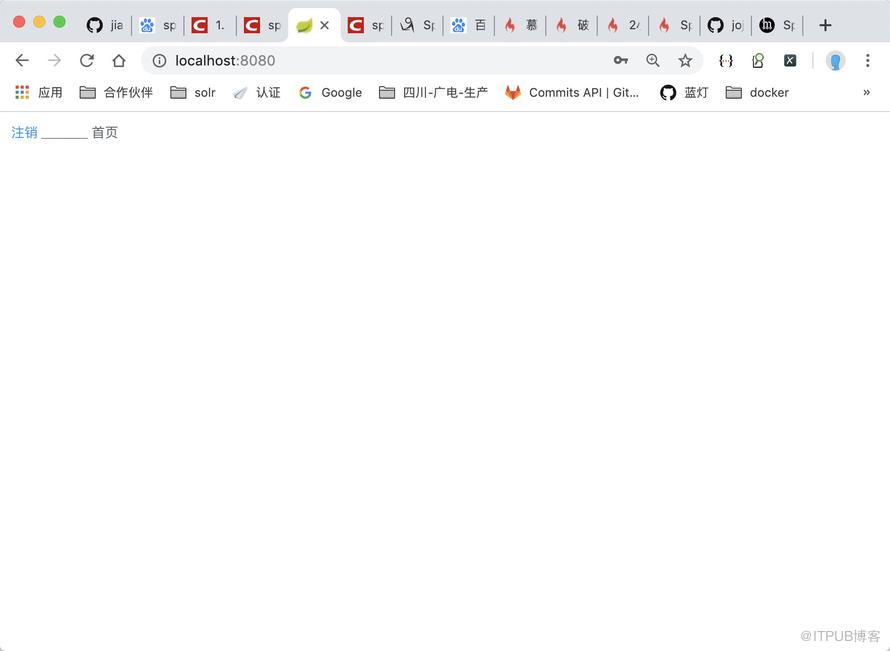The width and height of the screenshot is (890, 651).
Task: Switch to the GitHub tab labeled jo
Action: coord(726,25)
